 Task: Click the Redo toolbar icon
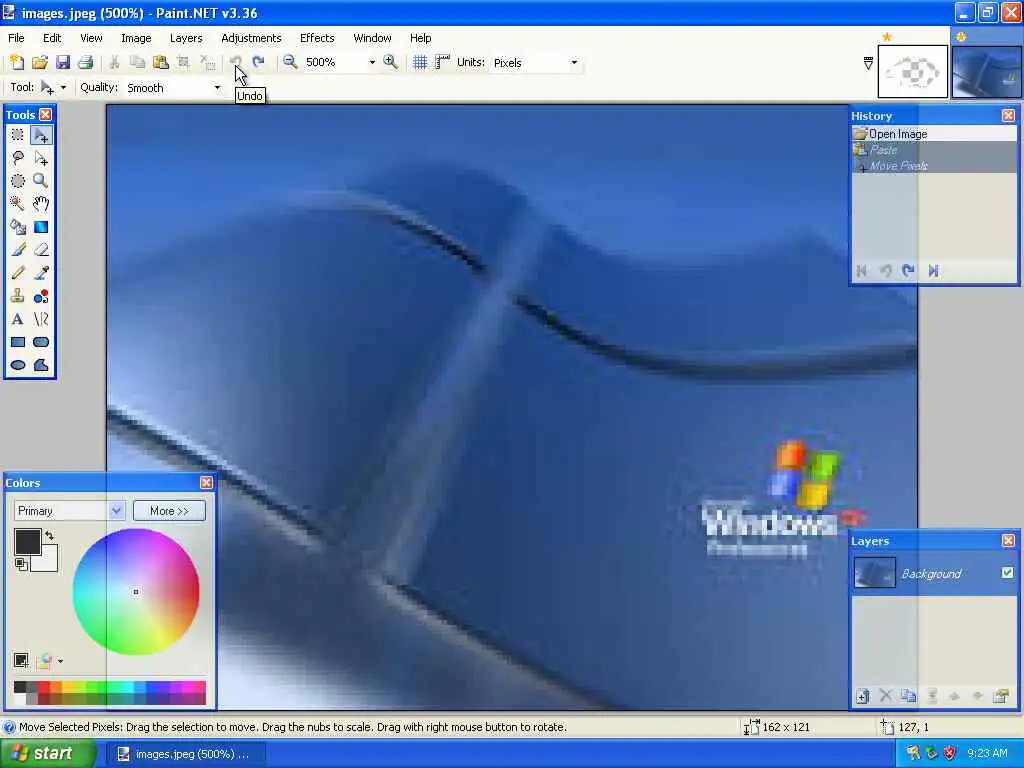pyautogui.click(x=259, y=62)
